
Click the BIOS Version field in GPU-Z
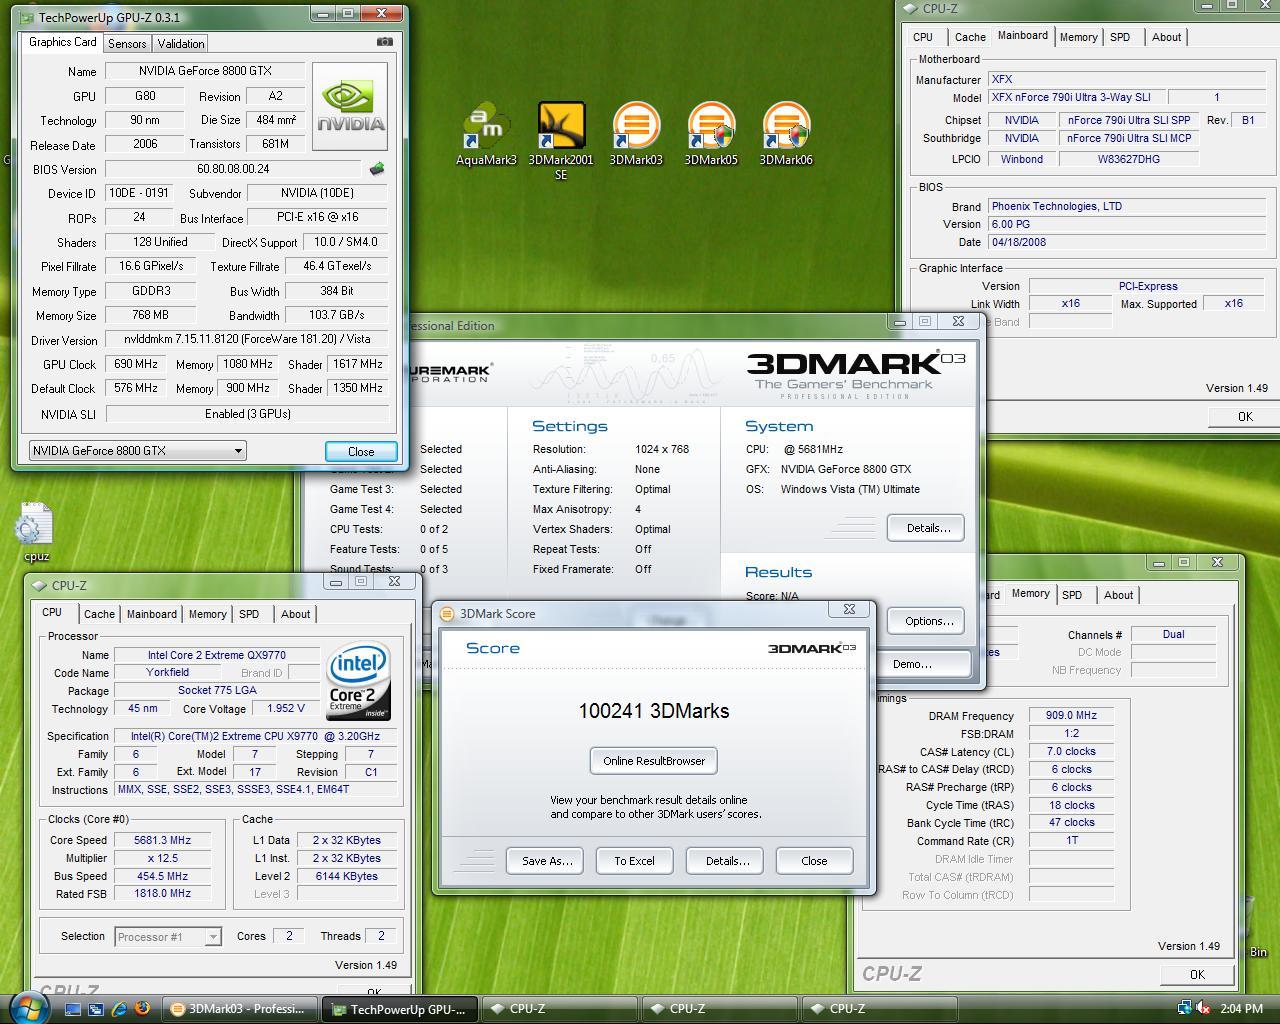coord(233,169)
